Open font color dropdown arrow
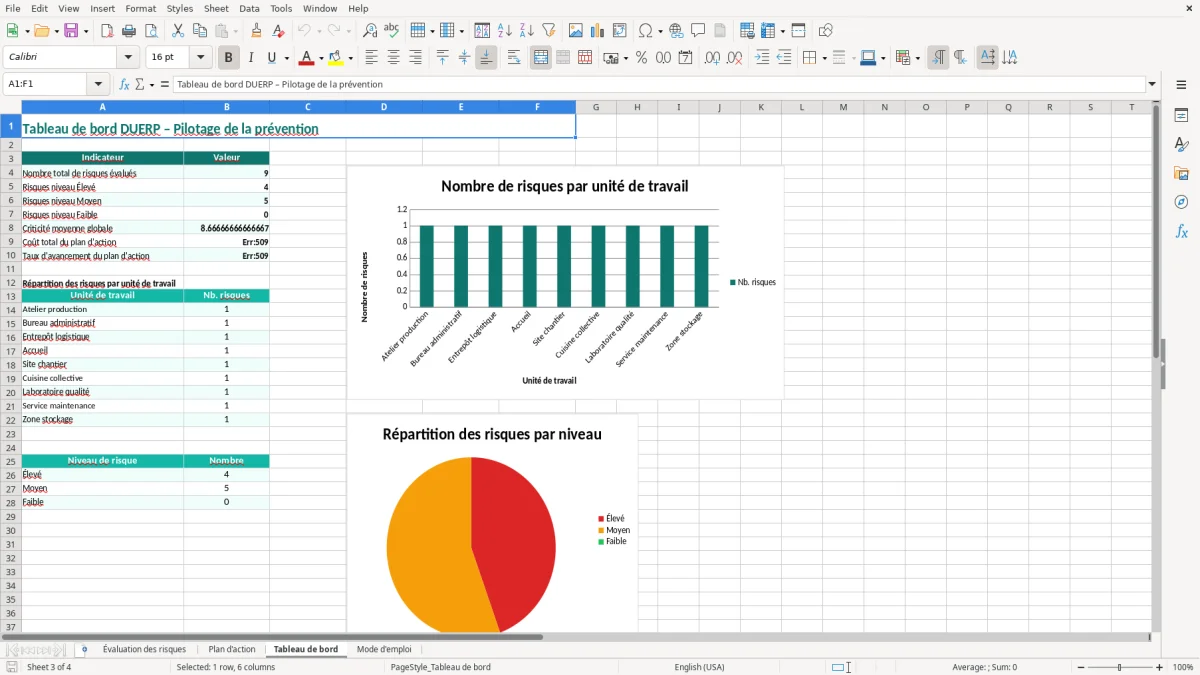Viewport: 1200px width, 675px height. (321, 58)
